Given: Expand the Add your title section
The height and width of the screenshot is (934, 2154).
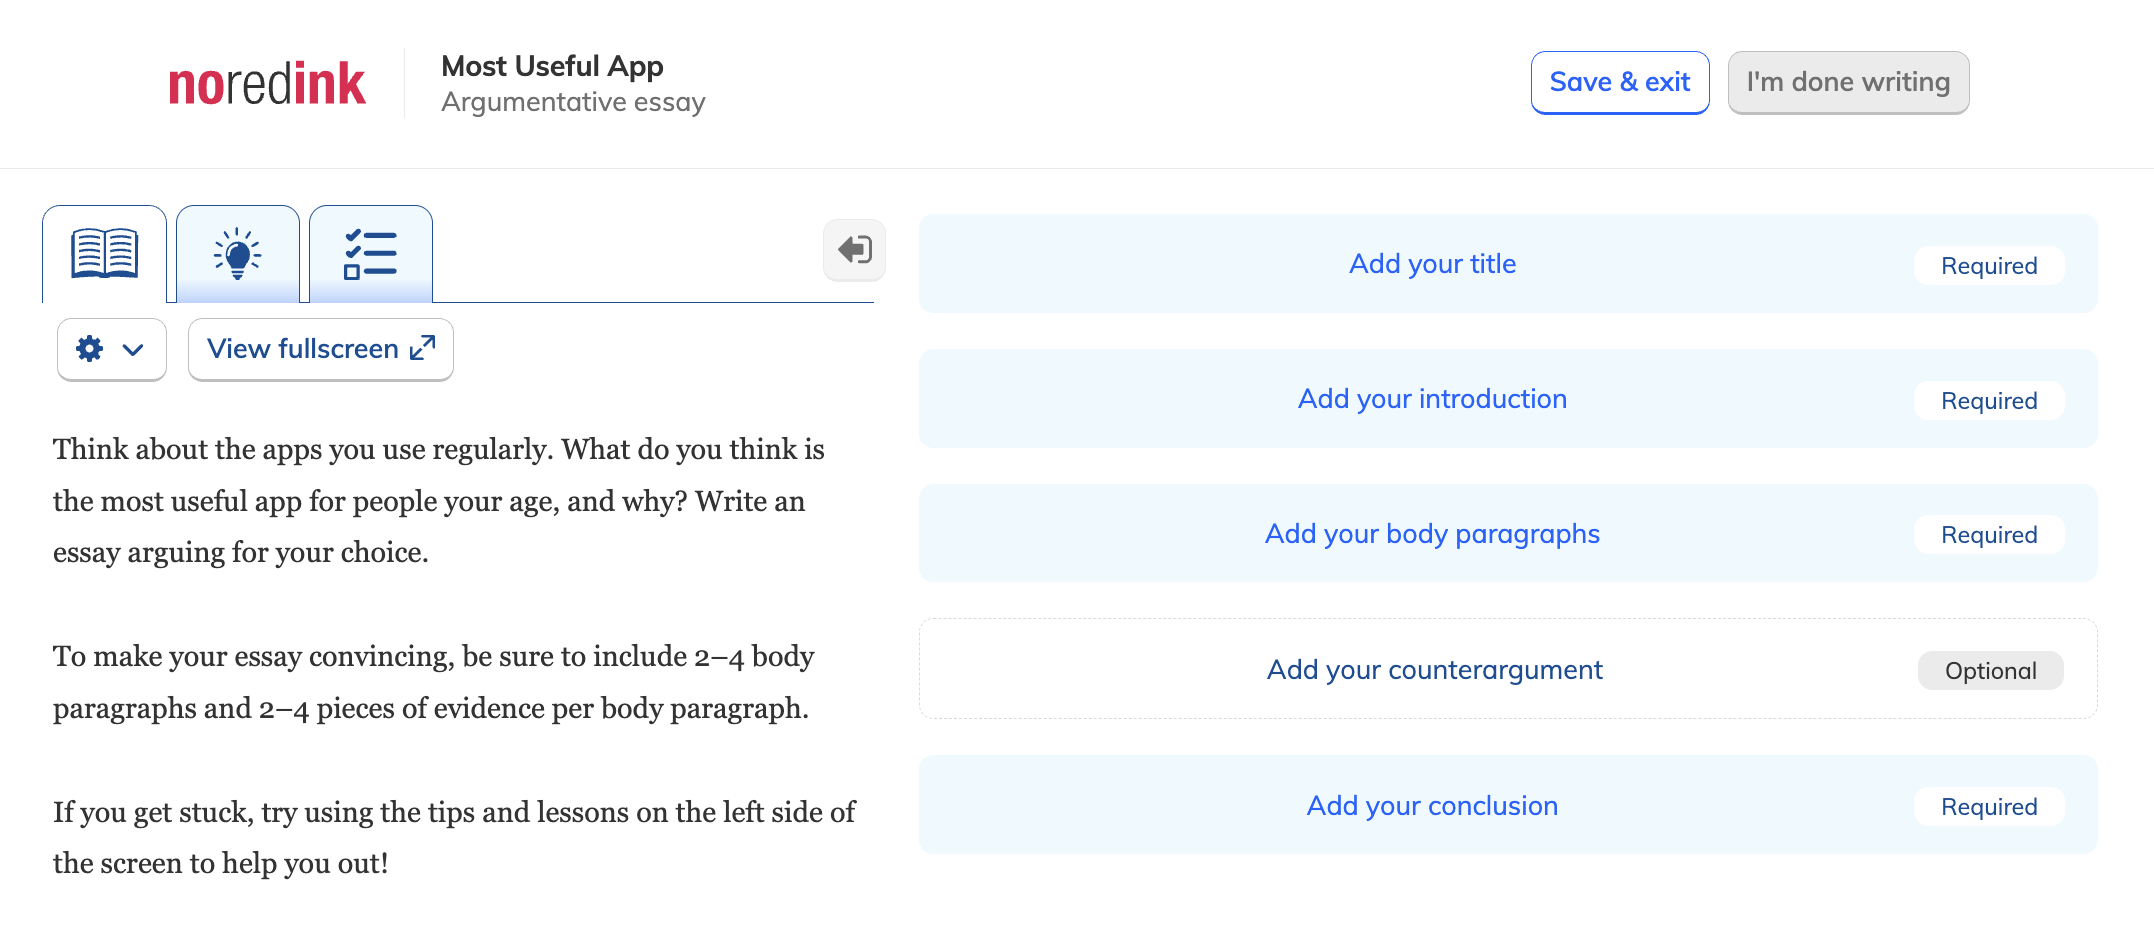Looking at the screenshot, I should [x=1432, y=263].
